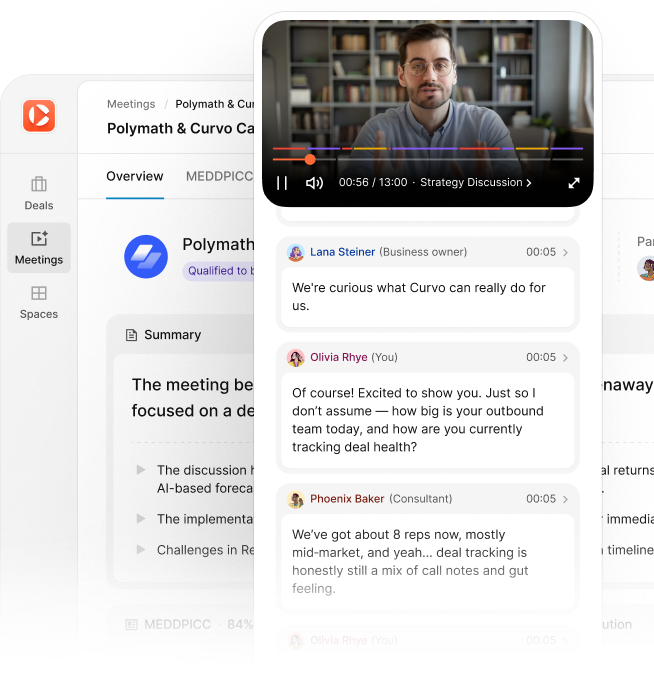Click Lana Steiner's avatar
The height and width of the screenshot is (674, 654).
(296, 252)
